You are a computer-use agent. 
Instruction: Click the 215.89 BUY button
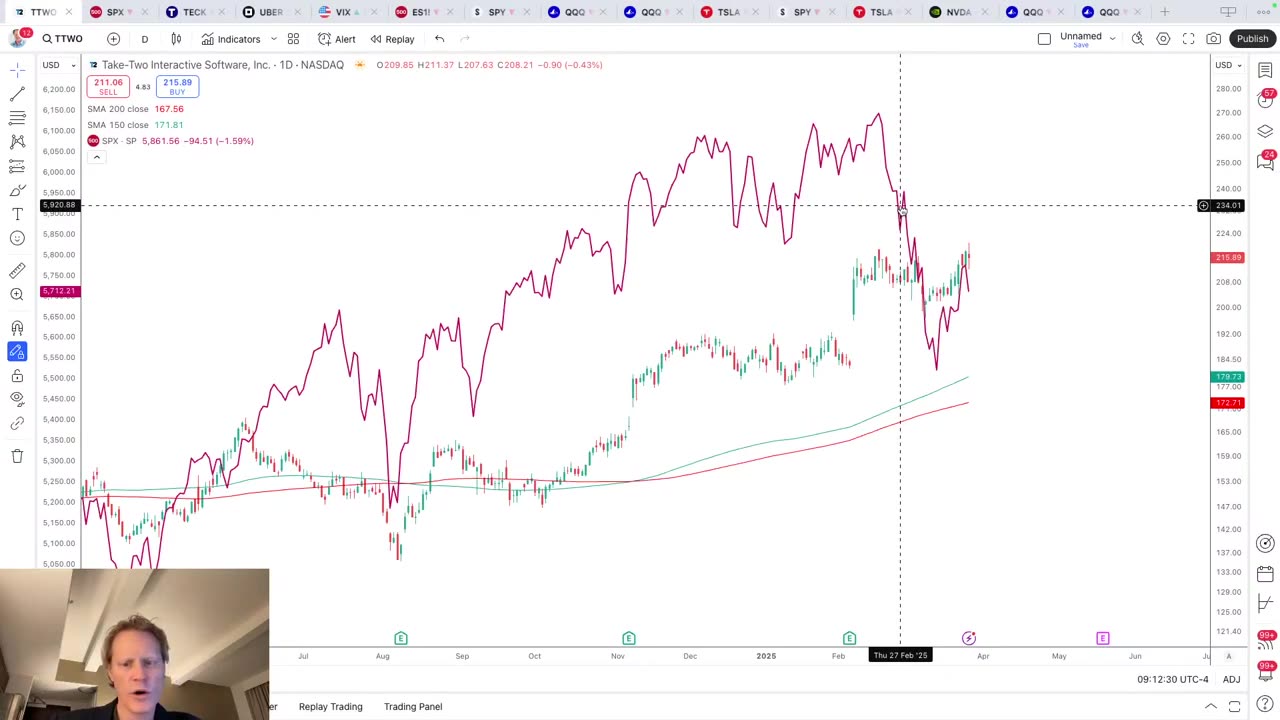(177, 87)
